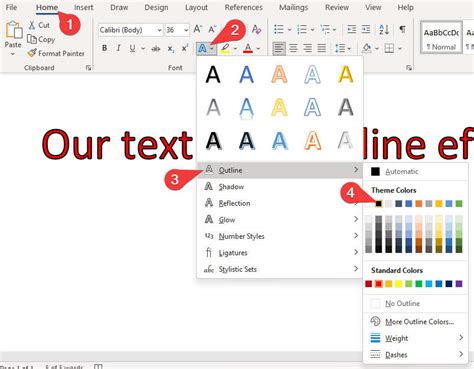Open Number Styles submenu
Image resolution: width=474 pixels, height=369 pixels.
point(279,236)
